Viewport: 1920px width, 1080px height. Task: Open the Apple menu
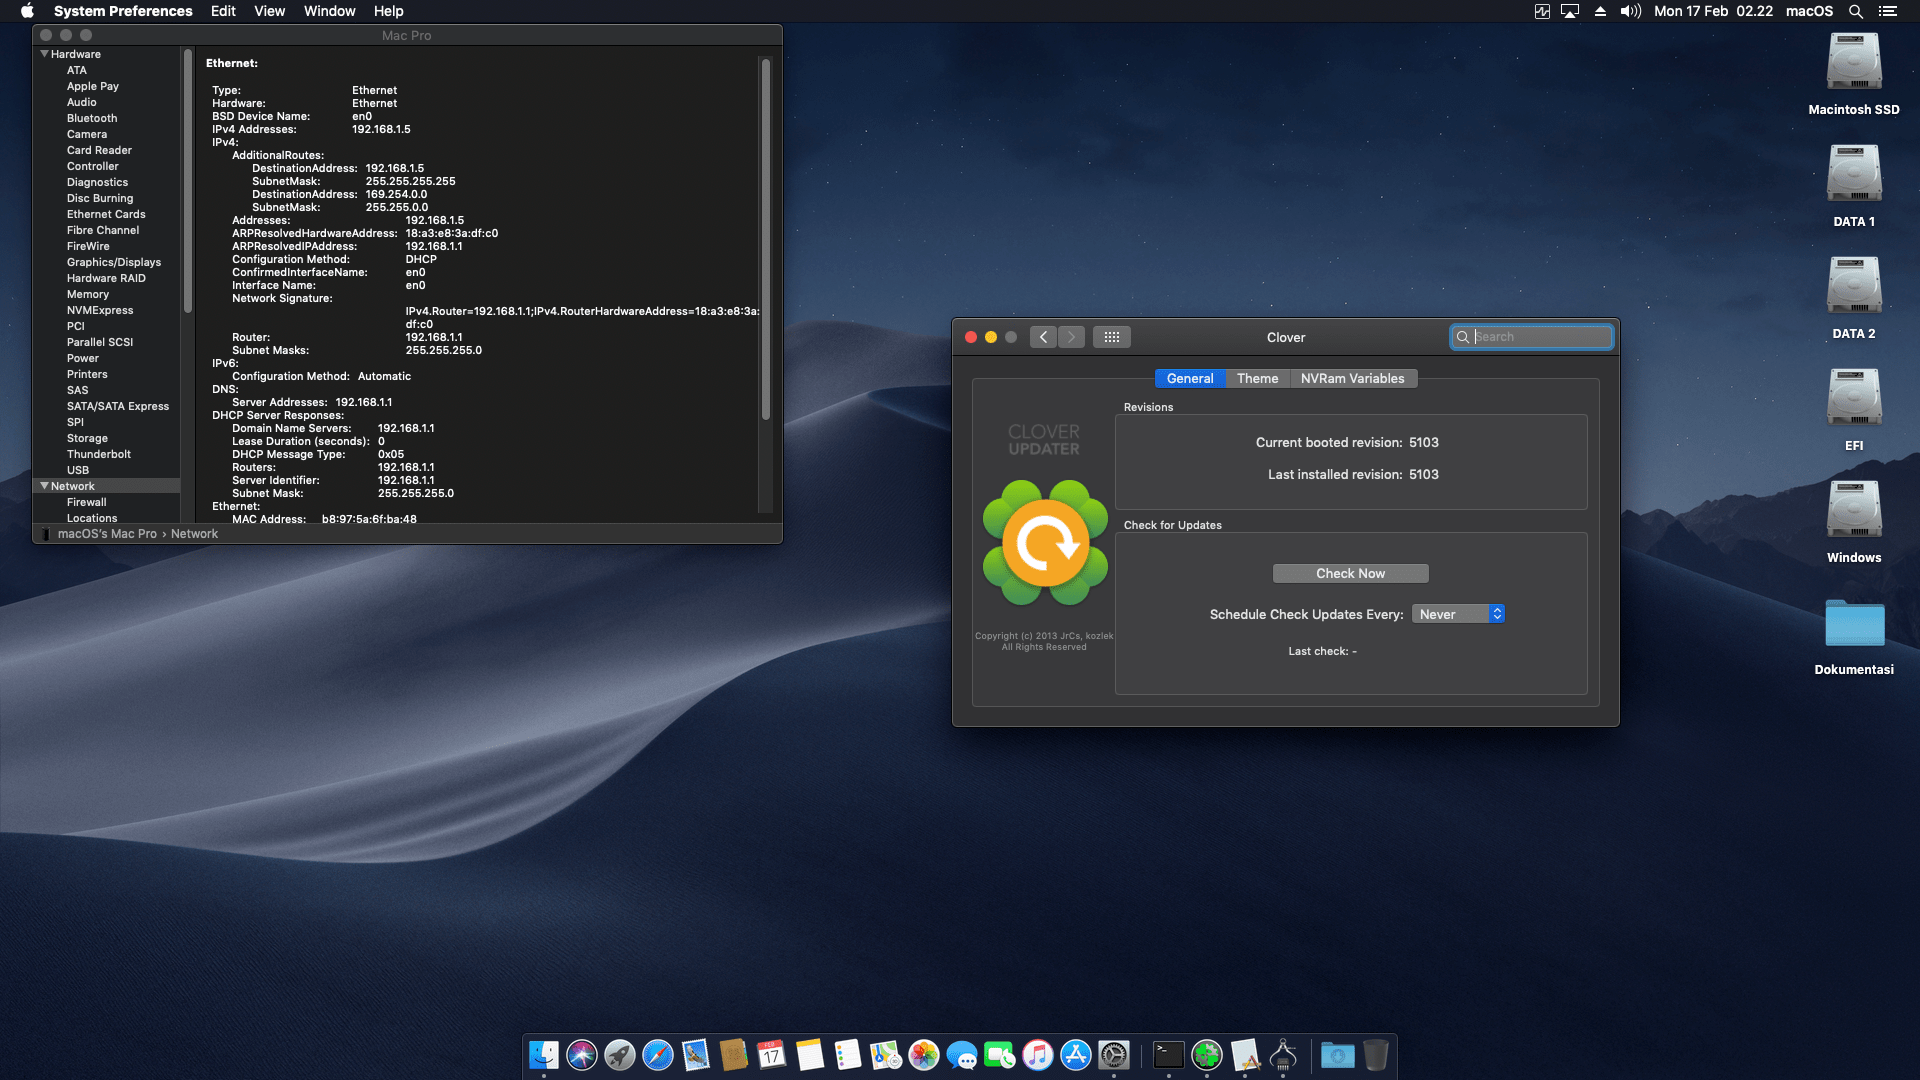coord(27,11)
